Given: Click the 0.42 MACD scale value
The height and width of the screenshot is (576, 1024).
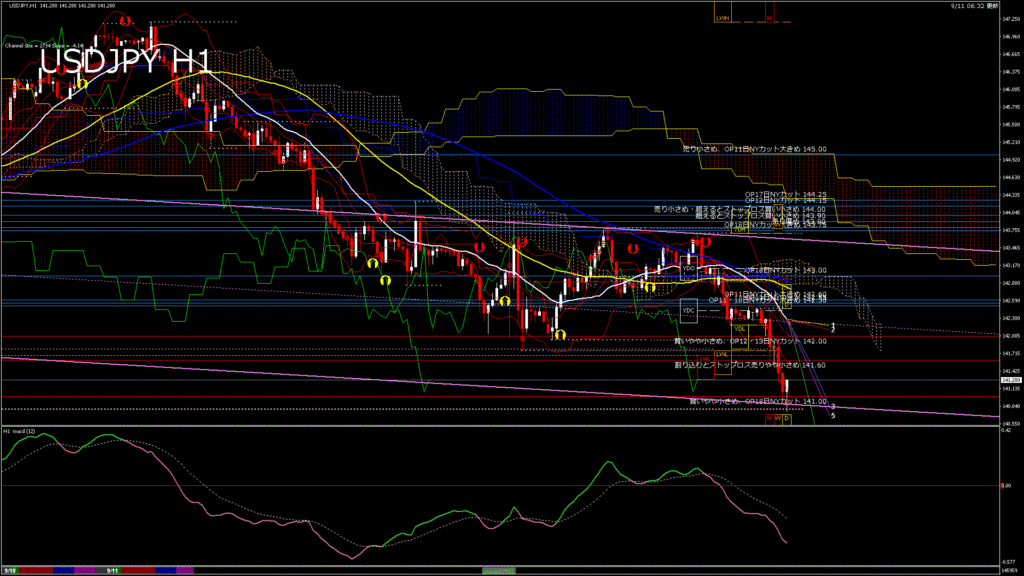Looking at the screenshot, I should (1006, 430).
